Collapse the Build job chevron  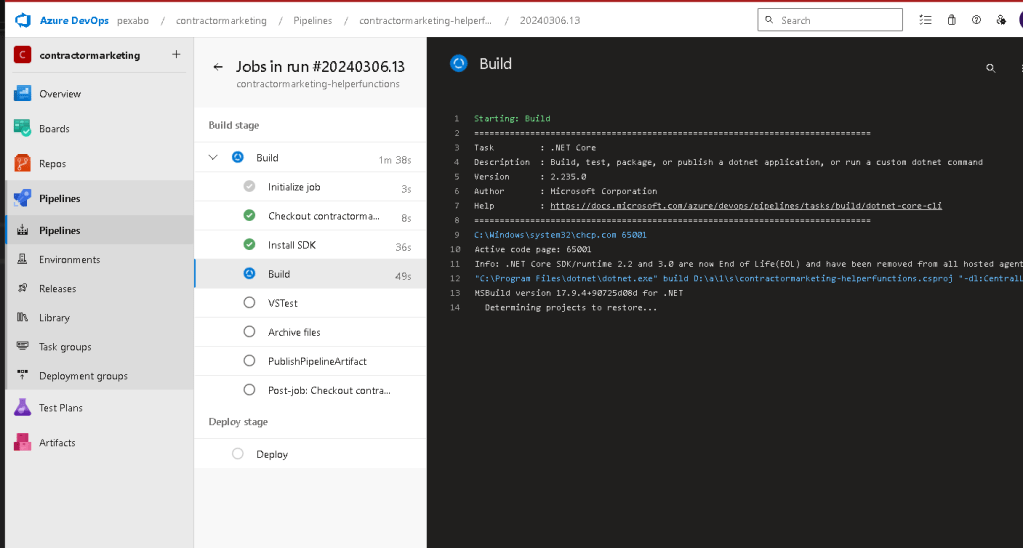click(x=213, y=157)
